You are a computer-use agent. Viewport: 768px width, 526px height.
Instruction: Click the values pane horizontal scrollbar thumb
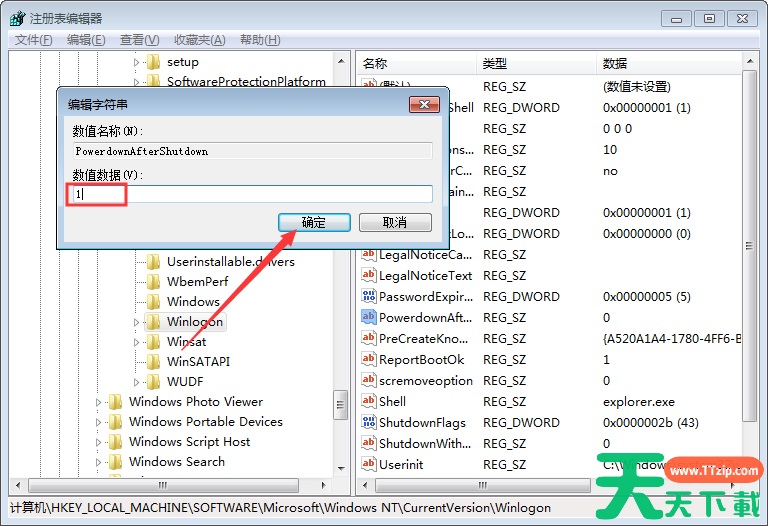coord(482,485)
